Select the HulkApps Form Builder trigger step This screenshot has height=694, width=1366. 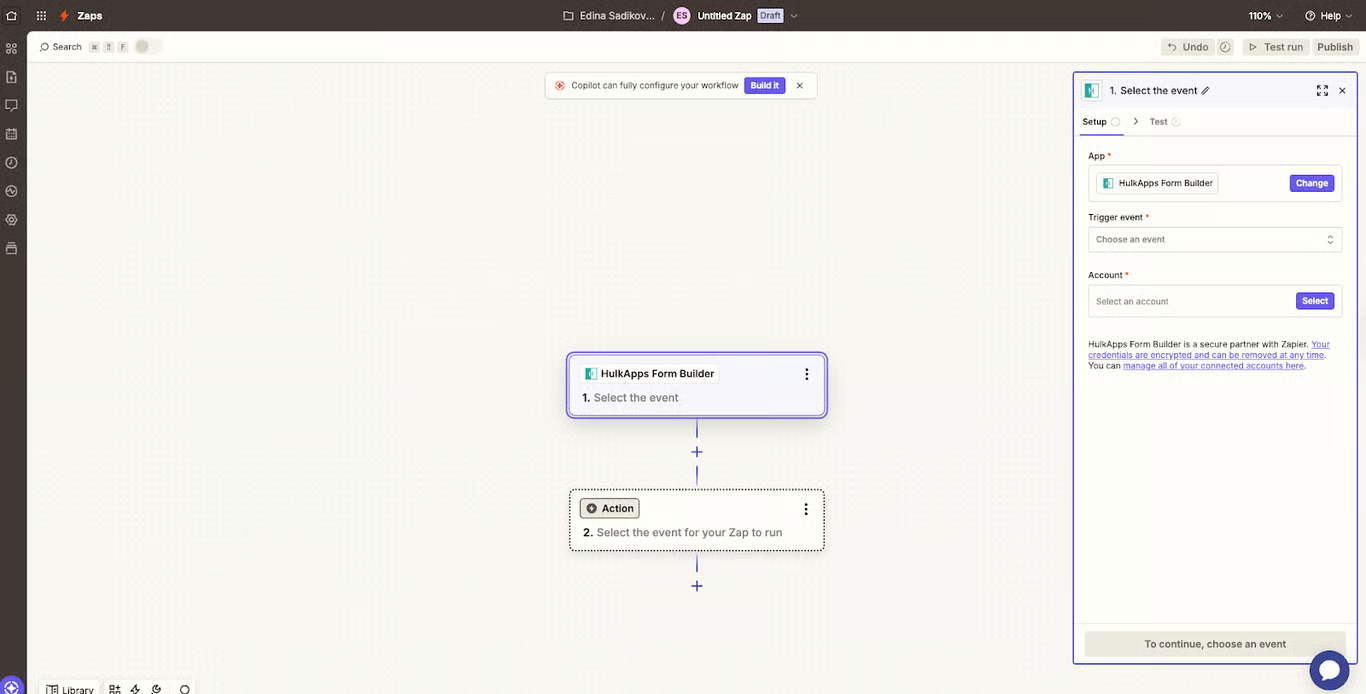coord(697,385)
